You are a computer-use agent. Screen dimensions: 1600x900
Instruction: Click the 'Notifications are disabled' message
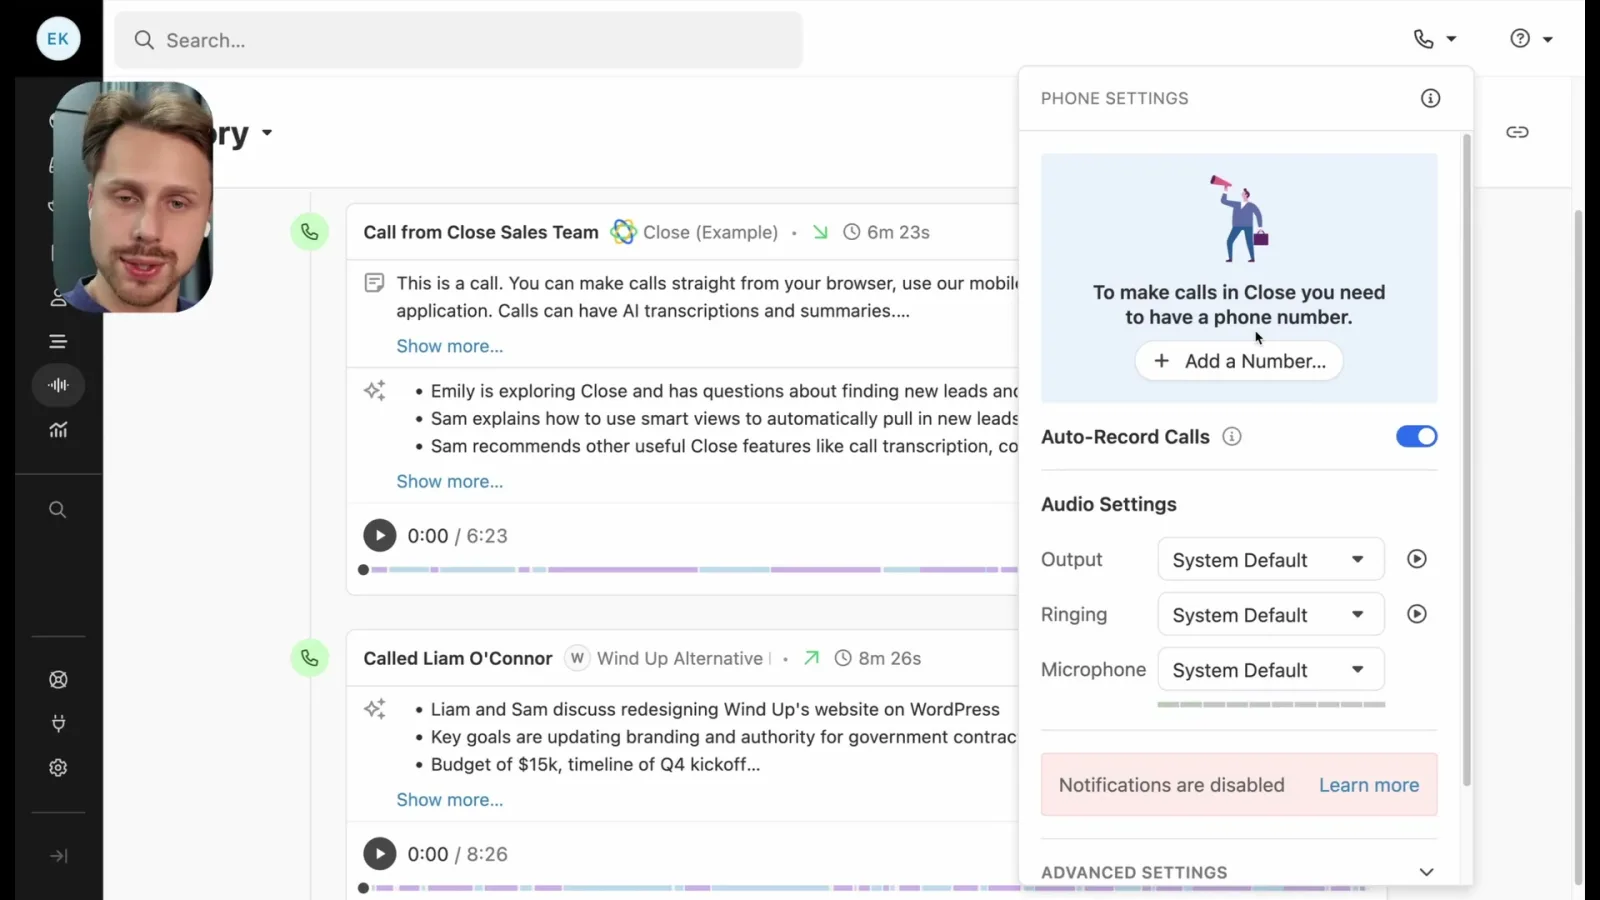pyautogui.click(x=1172, y=785)
